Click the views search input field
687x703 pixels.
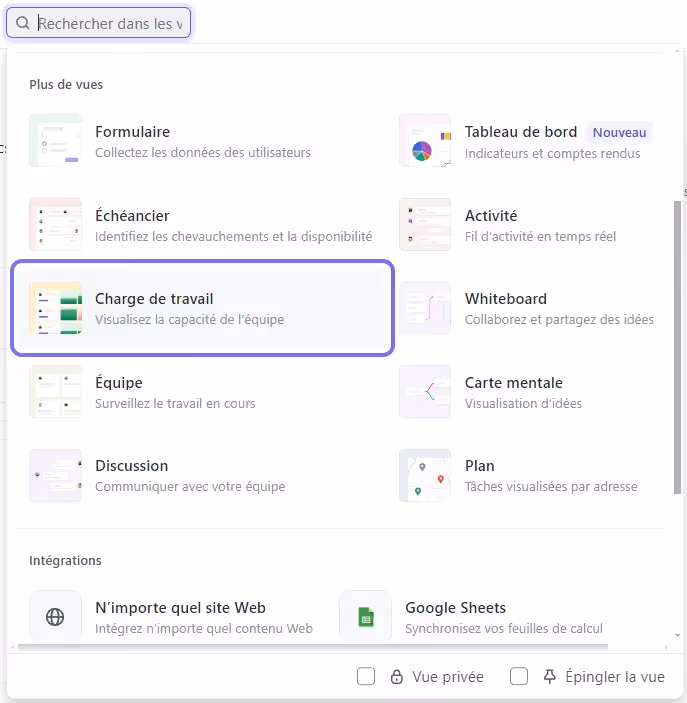110,23
